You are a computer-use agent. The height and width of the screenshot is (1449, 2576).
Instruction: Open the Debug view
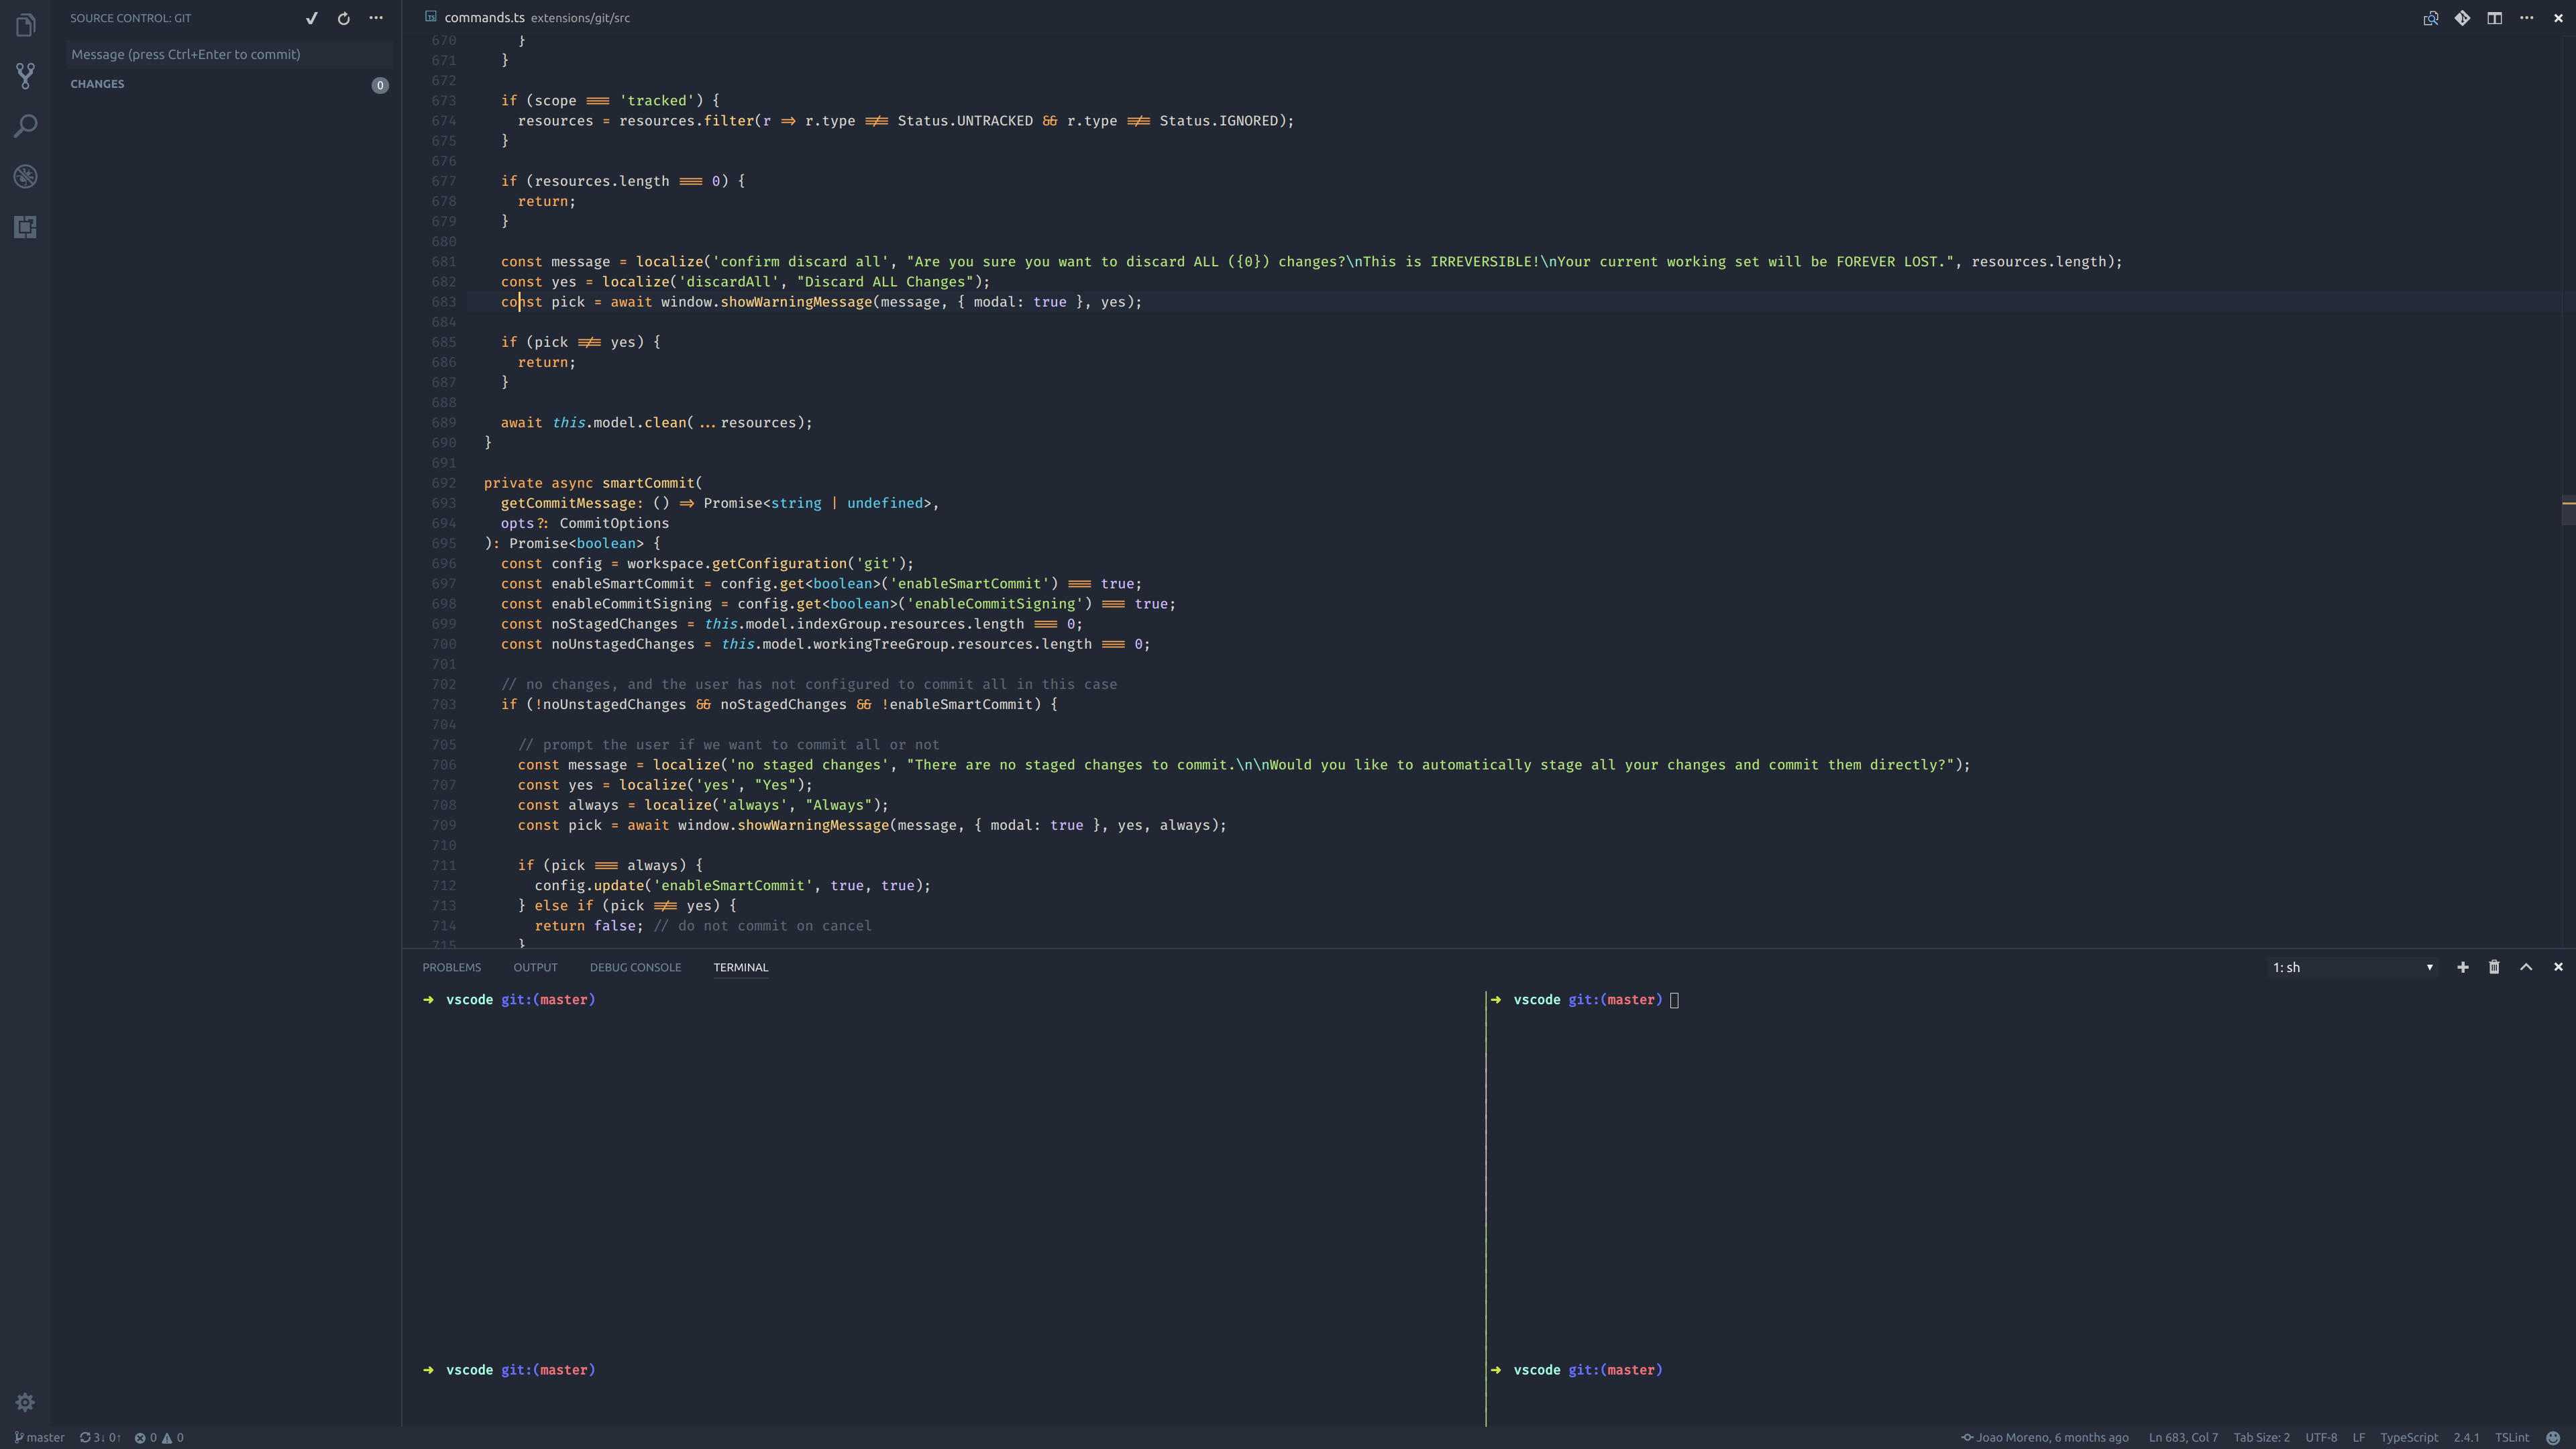pos(25,177)
